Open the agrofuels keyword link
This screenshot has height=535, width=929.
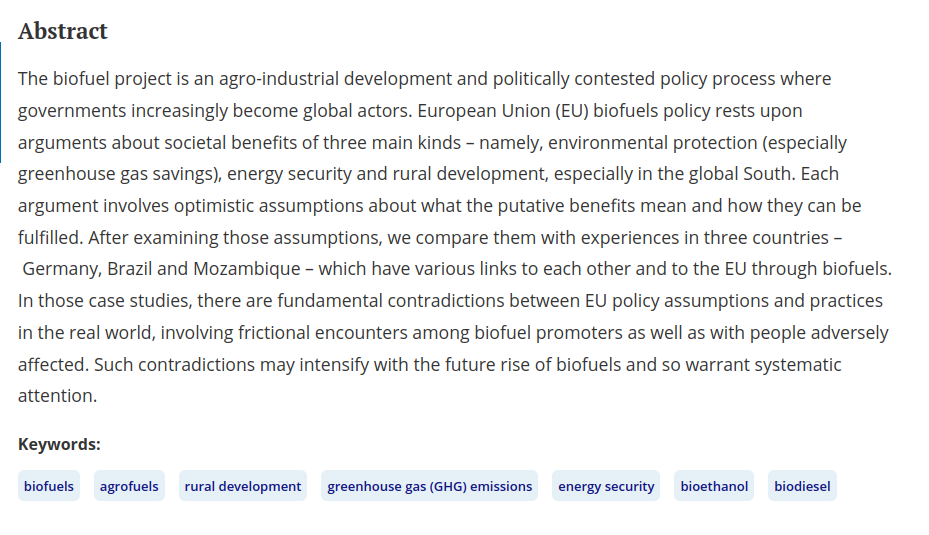tap(129, 486)
